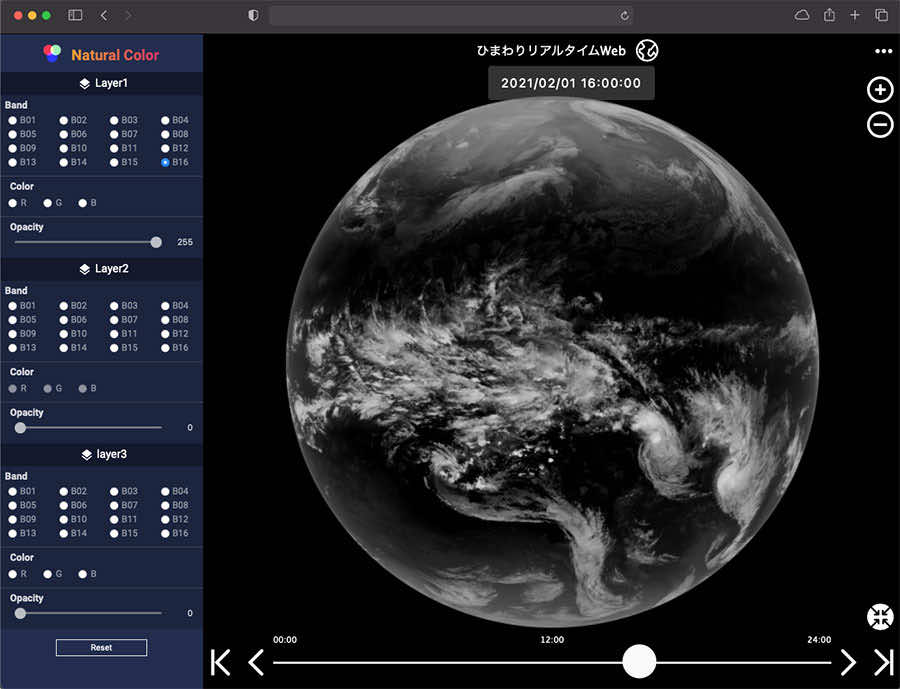Click the zoom in plus icon
The image size is (900, 689).
(880, 90)
